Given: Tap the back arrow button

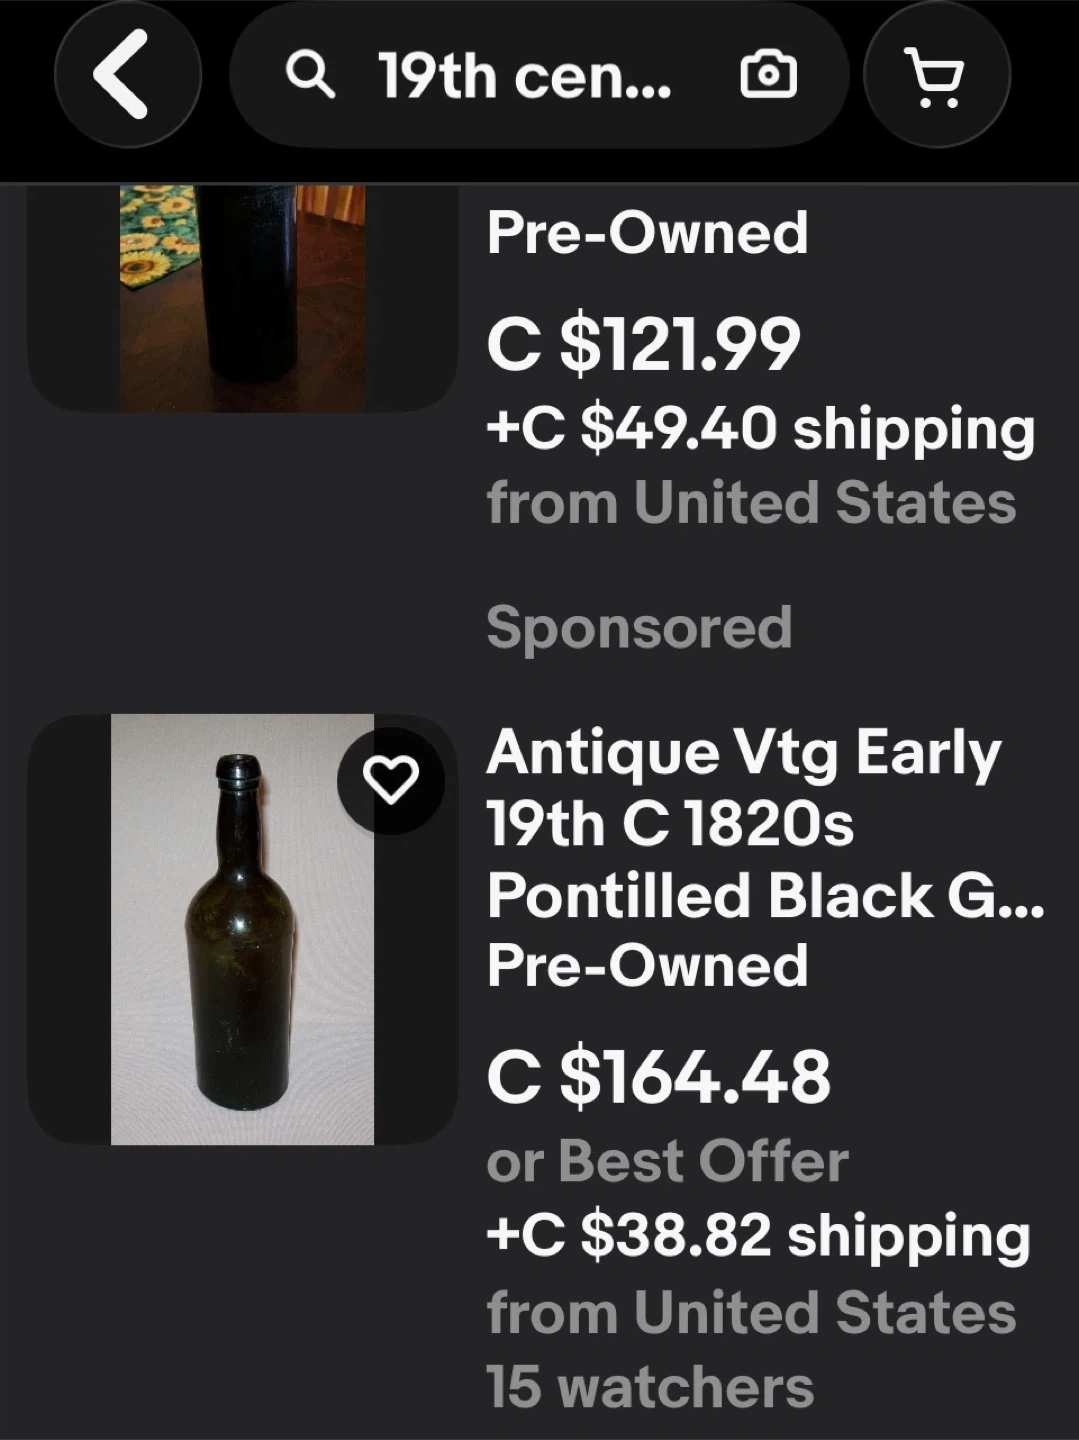Looking at the screenshot, I should pyautogui.click(x=126, y=75).
